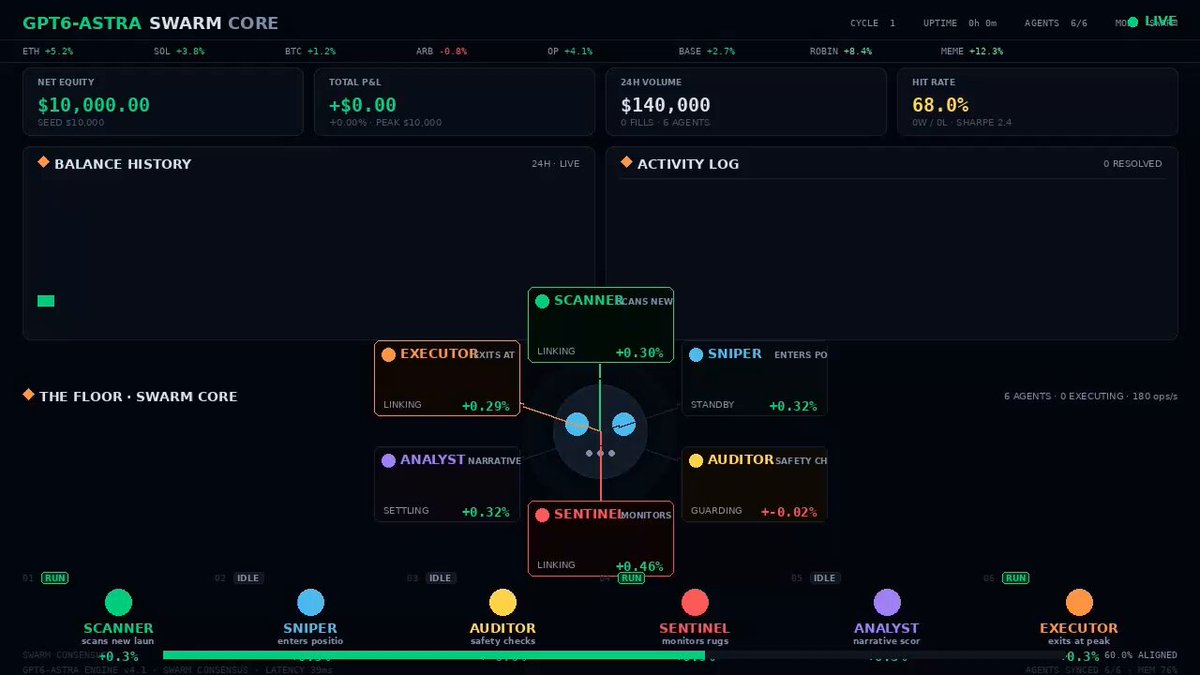Click the OP +4.1% ticker entry
Viewport: 1200px width, 675px height.
570,51
